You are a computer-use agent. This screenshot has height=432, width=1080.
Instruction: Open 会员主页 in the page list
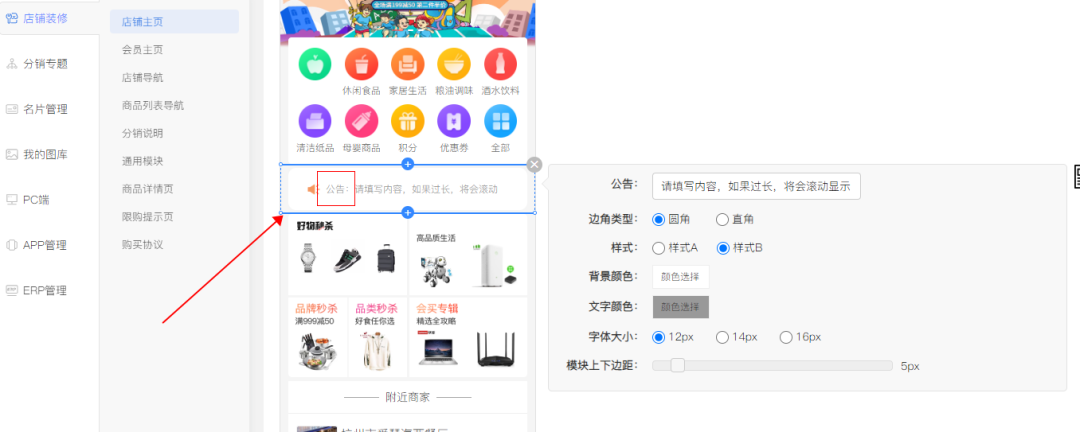pyautogui.click(x=142, y=49)
